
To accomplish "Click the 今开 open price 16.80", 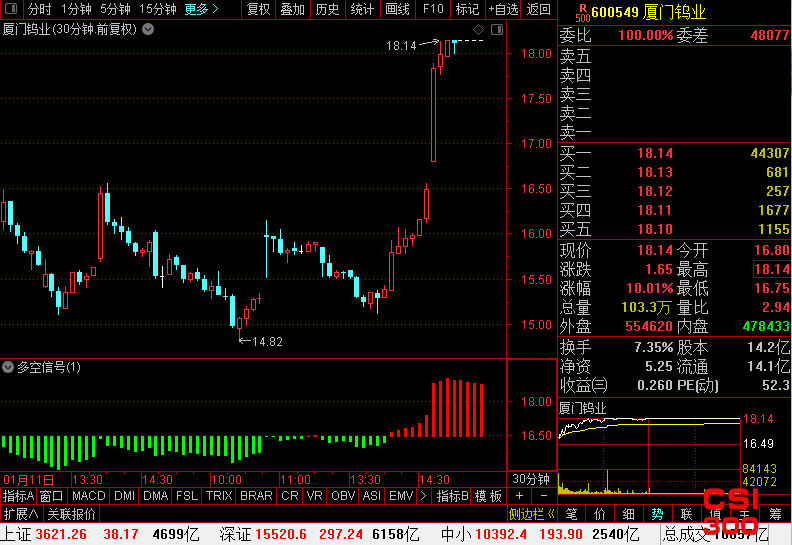I will click(x=771, y=250).
